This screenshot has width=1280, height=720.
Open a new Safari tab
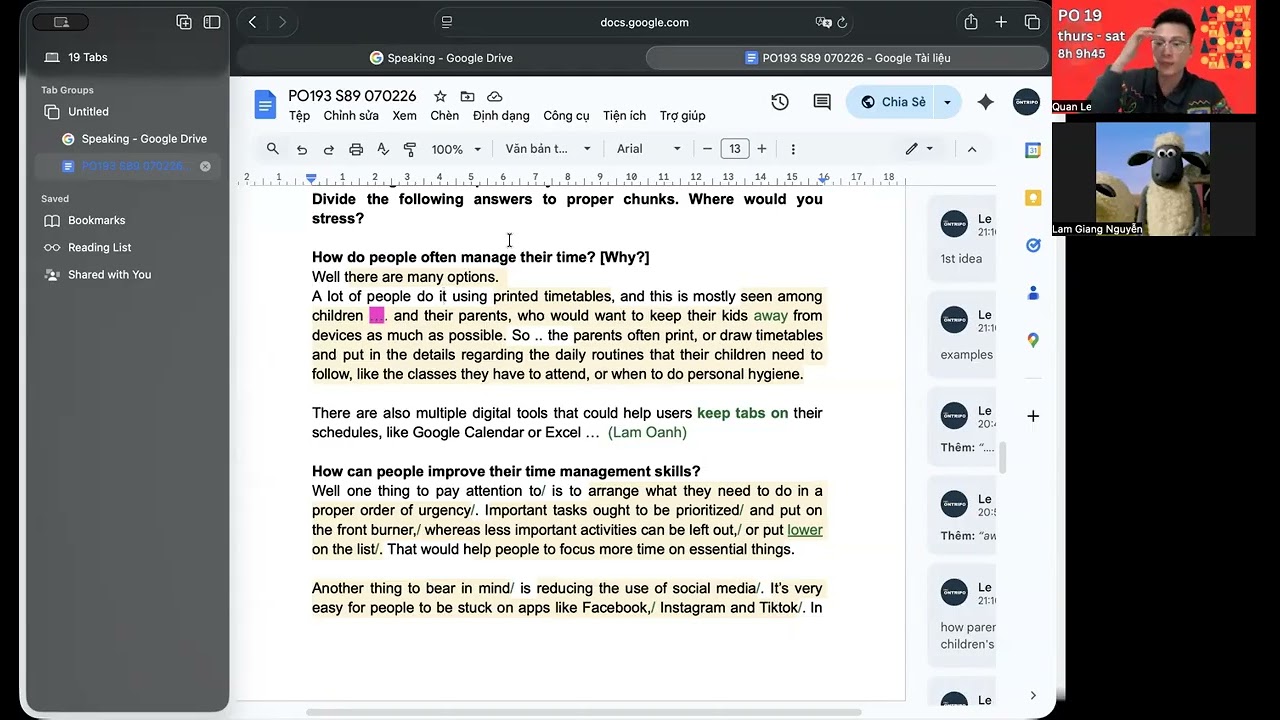(1001, 22)
